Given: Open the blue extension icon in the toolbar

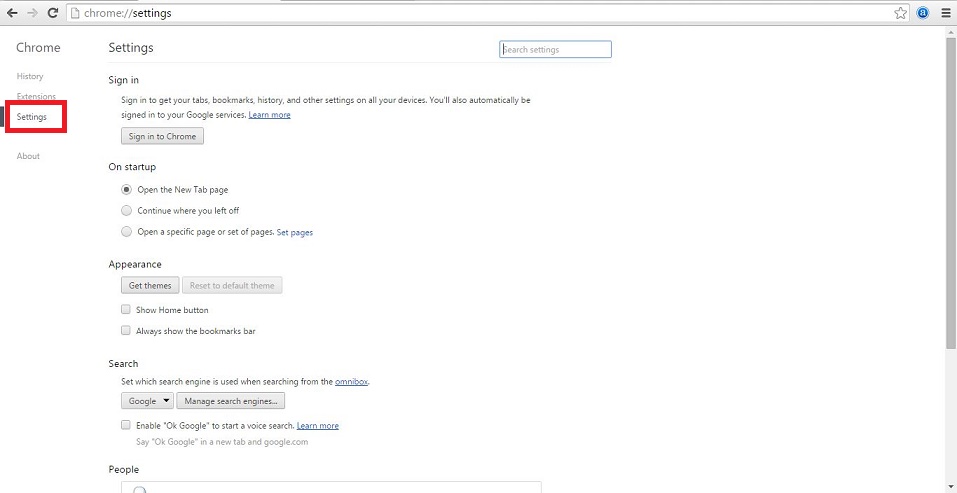Looking at the screenshot, I should click(923, 13).
